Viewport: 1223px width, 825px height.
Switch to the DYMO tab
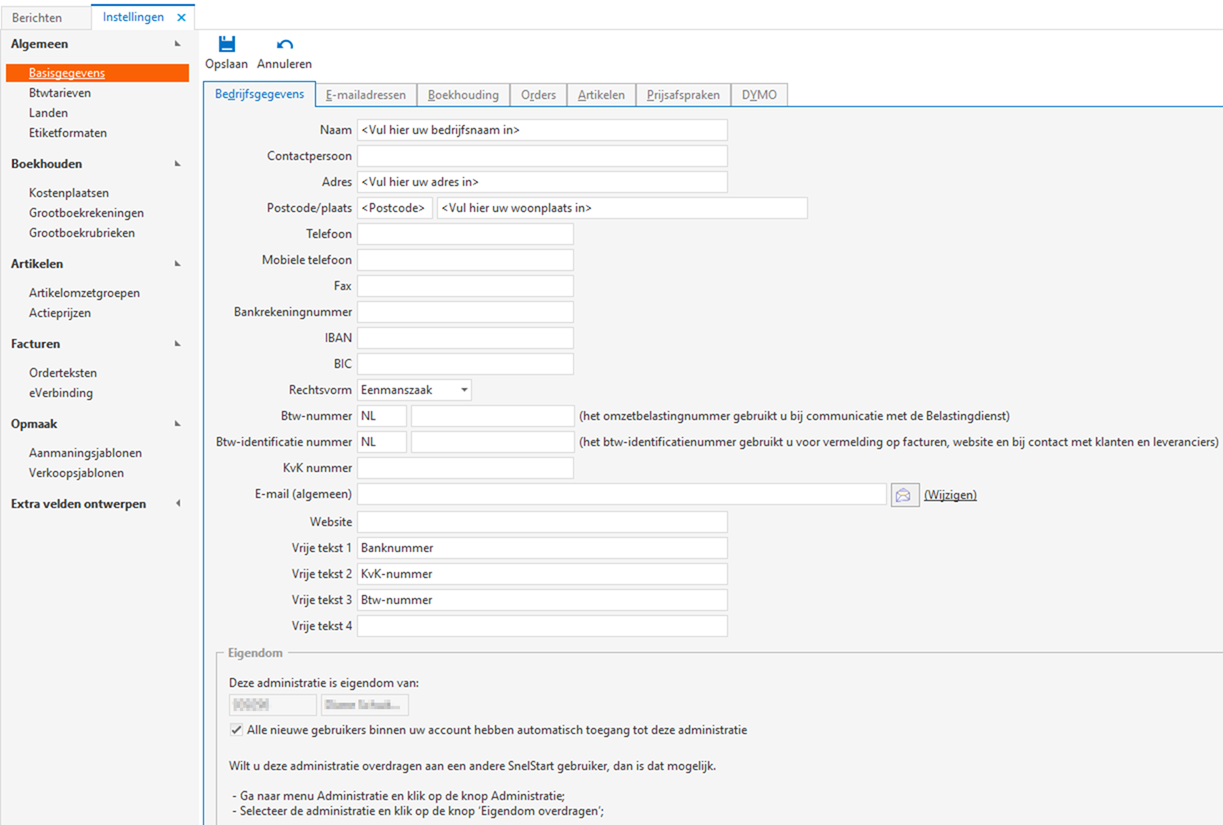759,94
